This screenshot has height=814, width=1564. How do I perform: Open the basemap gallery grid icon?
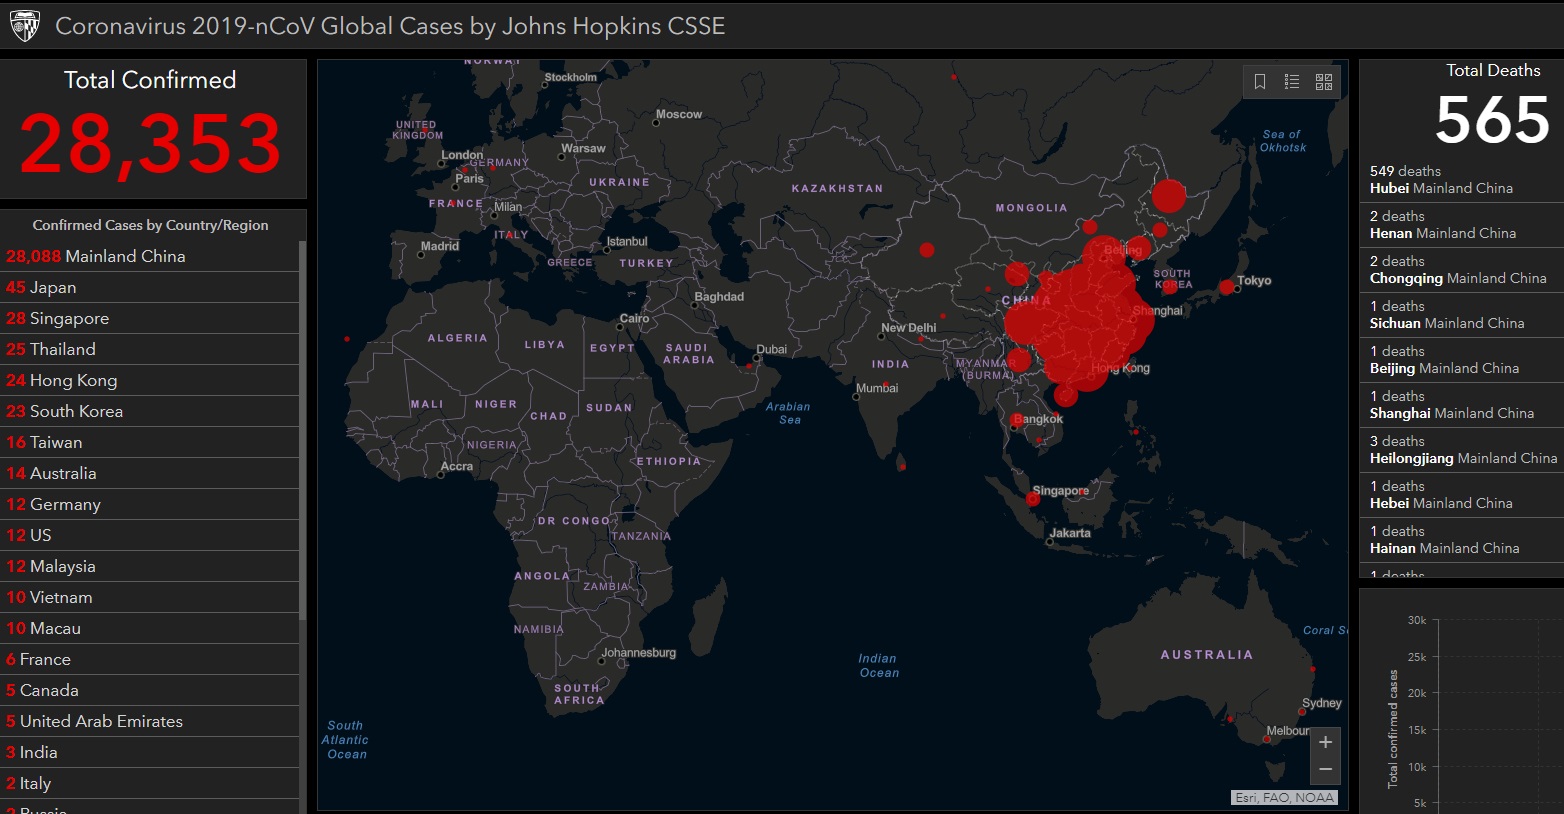click(x=1324, y=82)
